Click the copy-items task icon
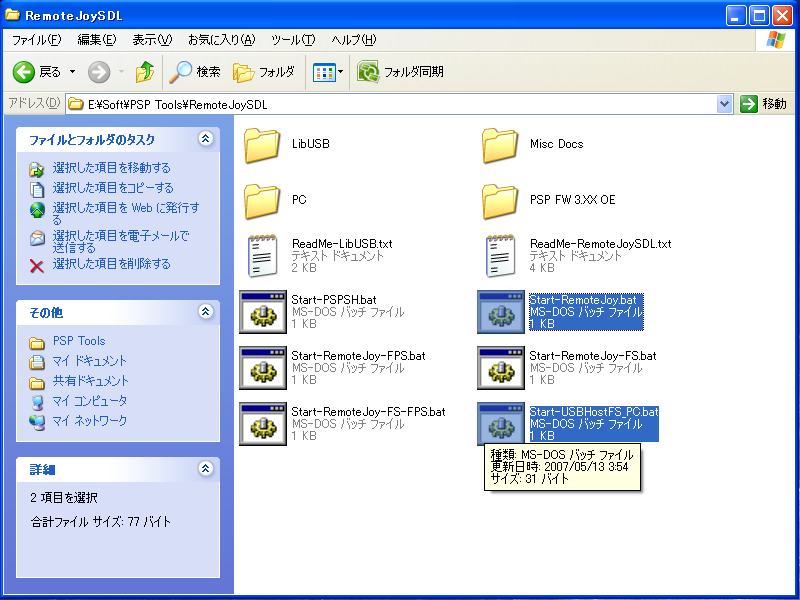This screenshot has height=600, width=800. pyautogui.click(x=37, y=190)
